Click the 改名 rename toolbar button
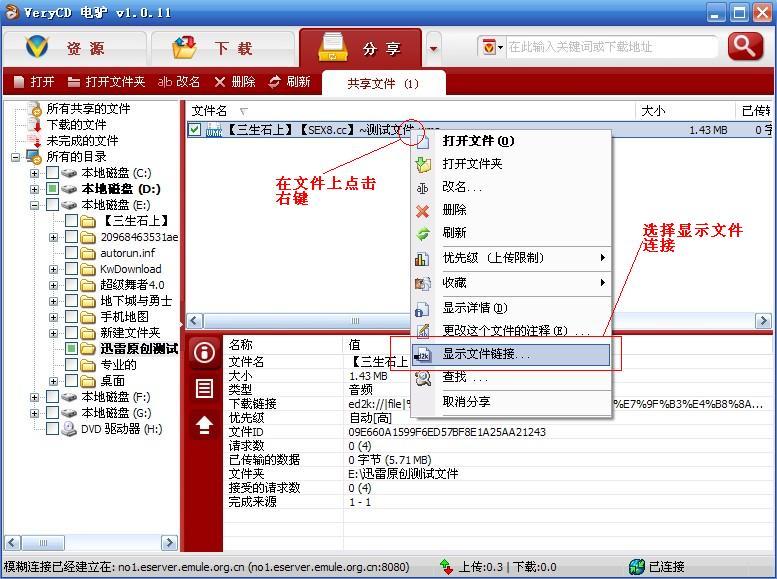The height and width of the screenshot is (579, 777). pyautogui.click(x=179, y=82)
